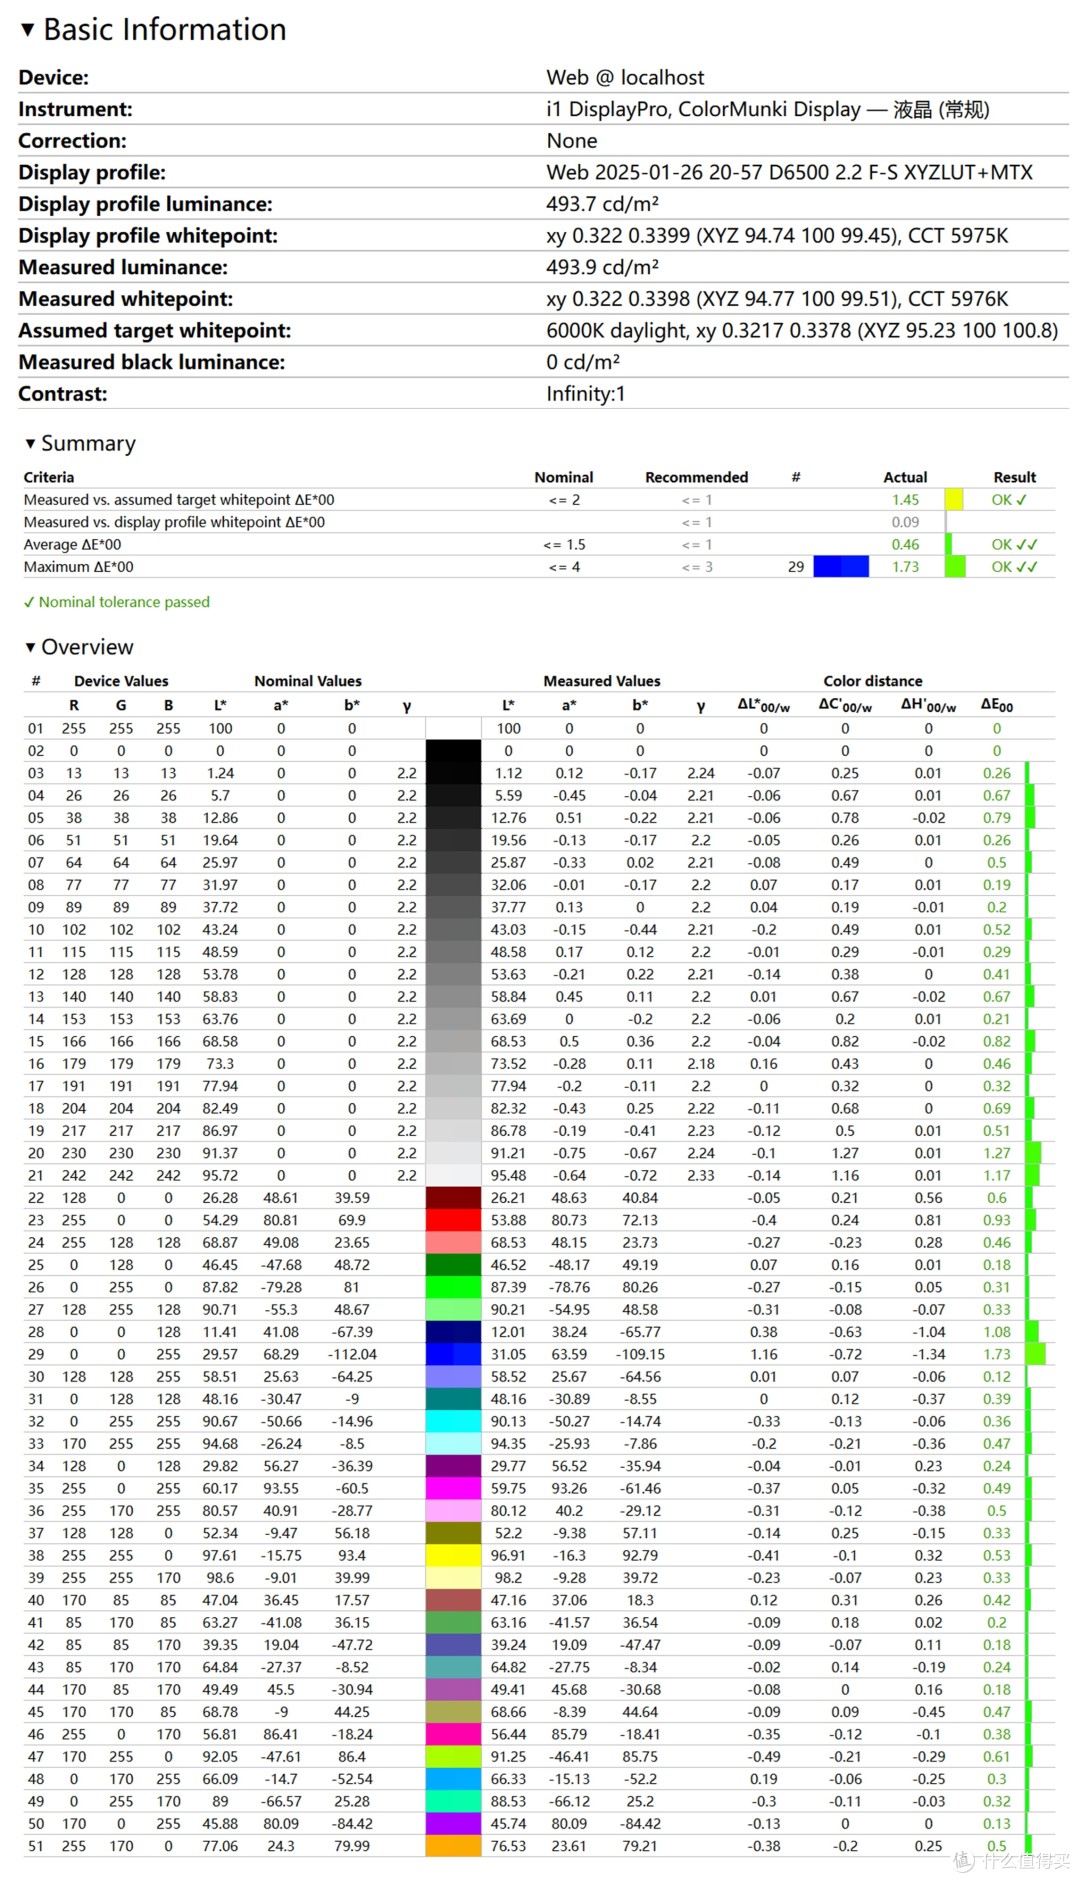The image size is (1080, 1883).
Task: Click the yellow swatch in row 38
Action: pyautogui.click(x=453, y=1555)
